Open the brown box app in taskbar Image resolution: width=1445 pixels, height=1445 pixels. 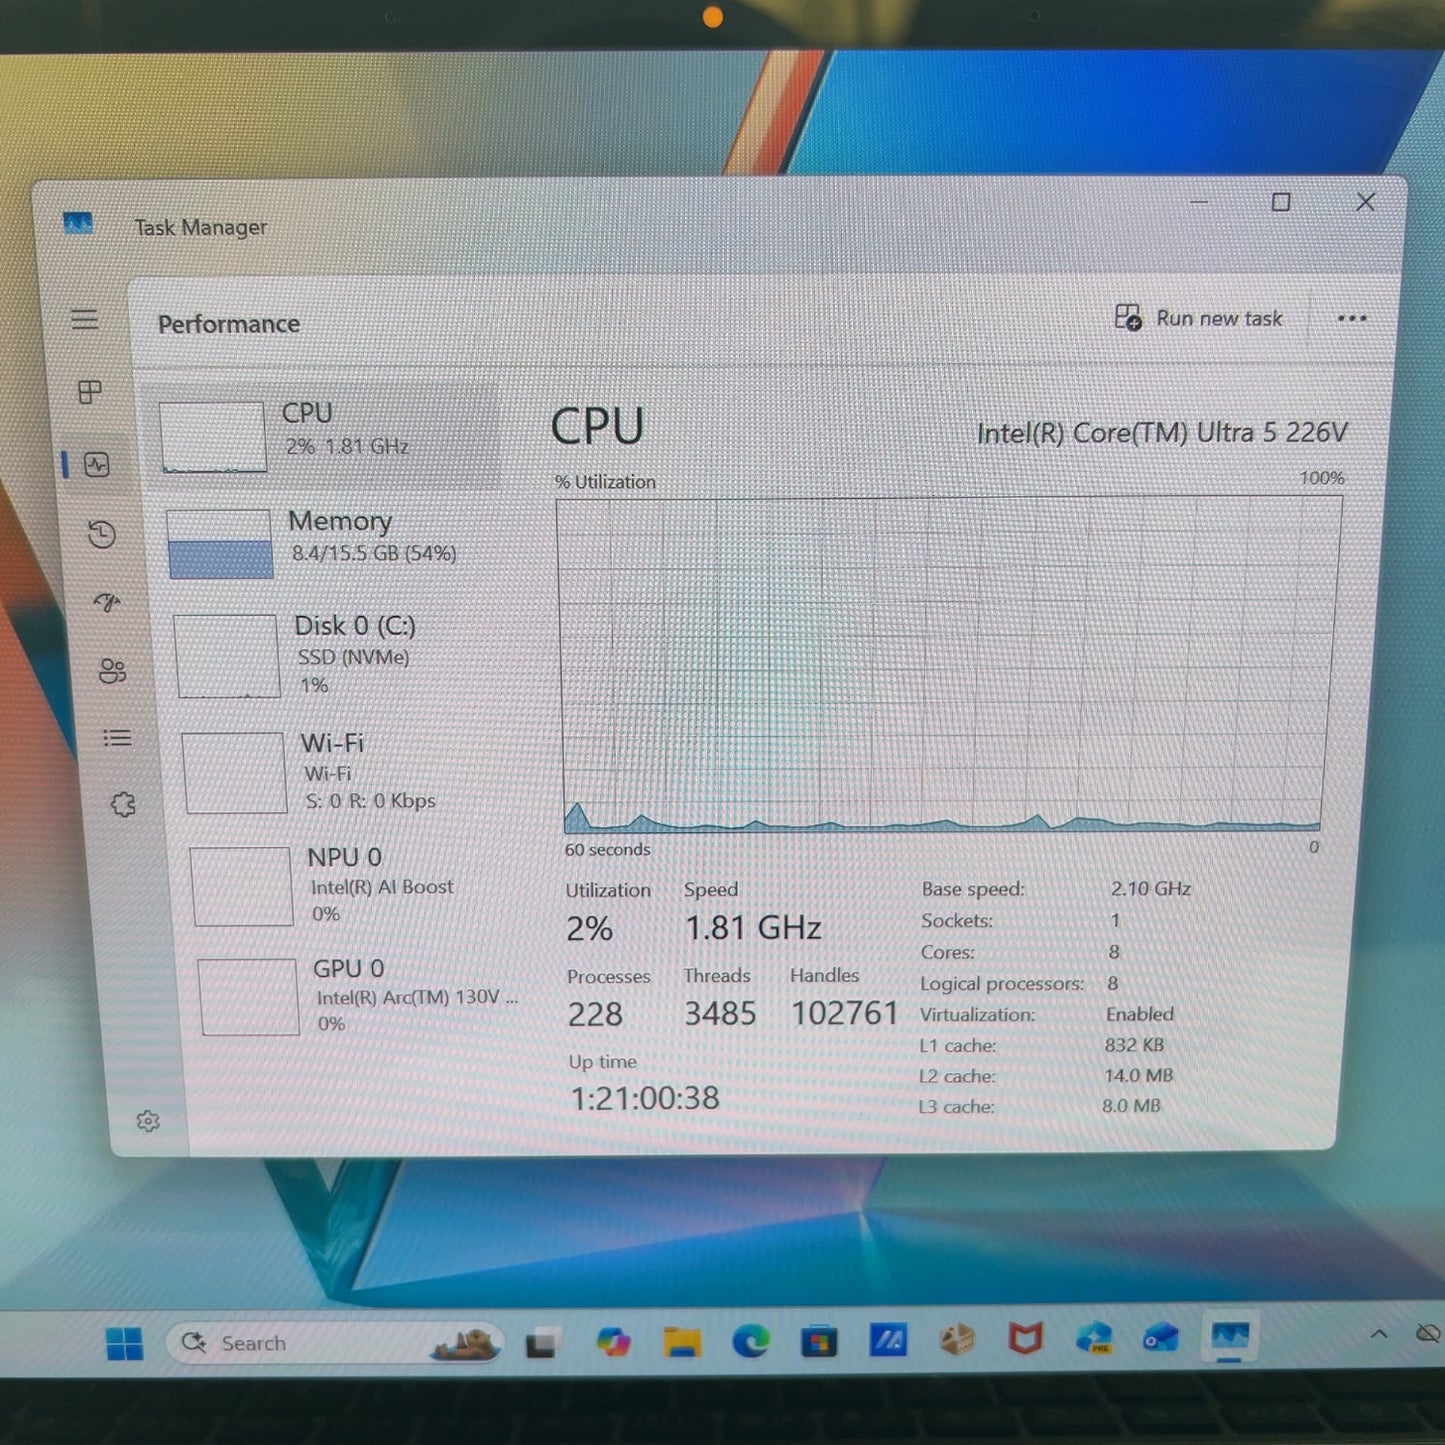(x=957, y=1339)
